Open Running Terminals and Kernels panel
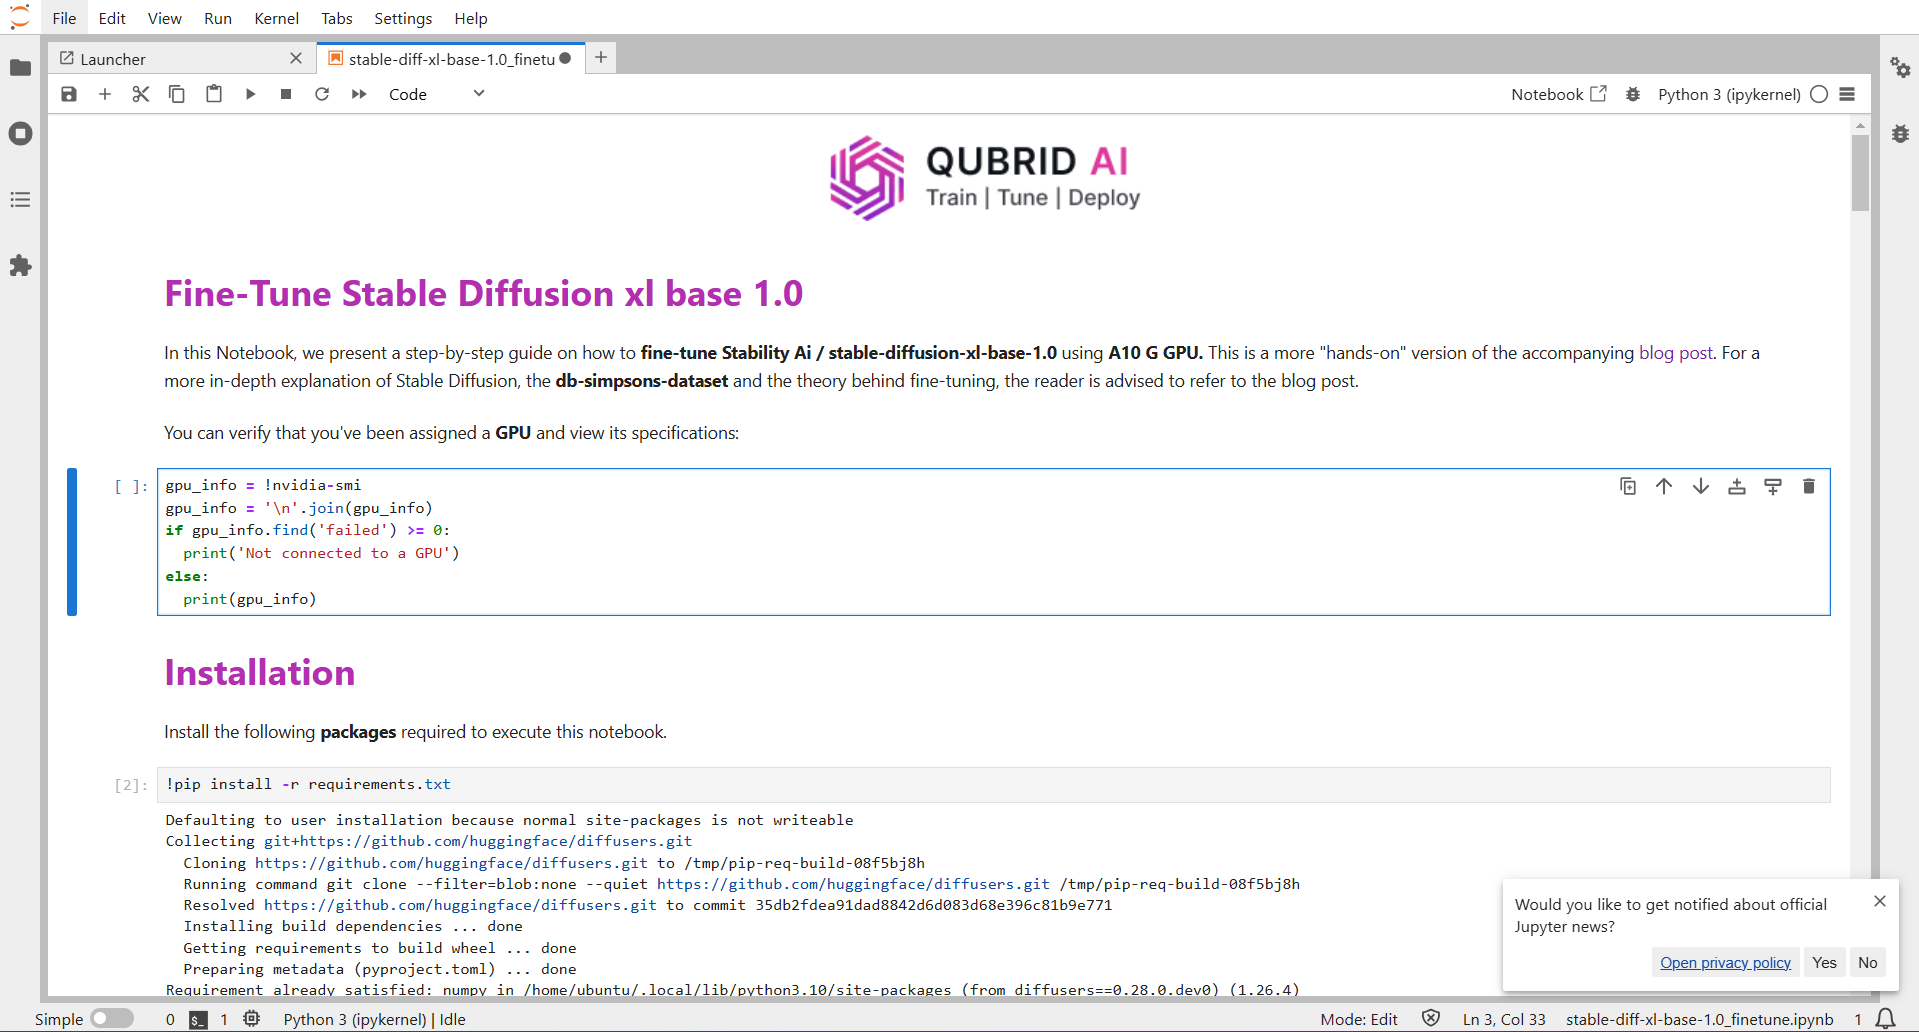The height and width of the screenshot is (1032, 1919). [x=20, y=134]
